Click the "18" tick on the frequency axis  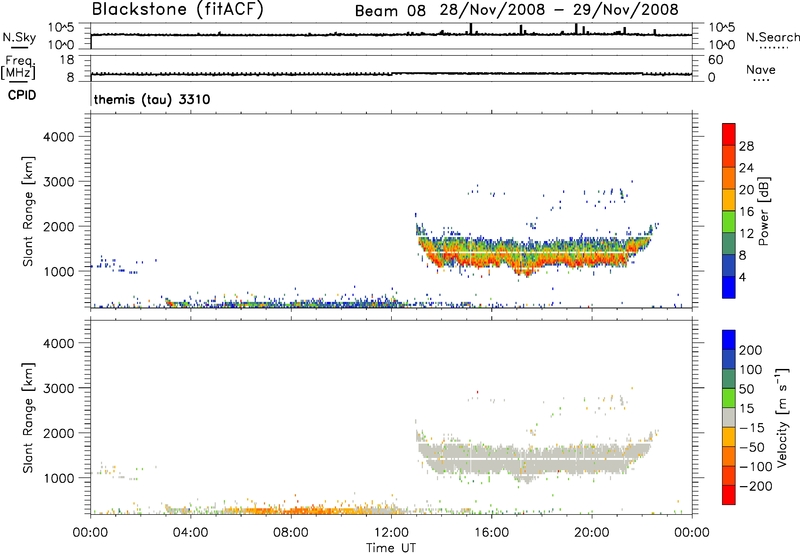pyautogui.click(x=67, y=60)
